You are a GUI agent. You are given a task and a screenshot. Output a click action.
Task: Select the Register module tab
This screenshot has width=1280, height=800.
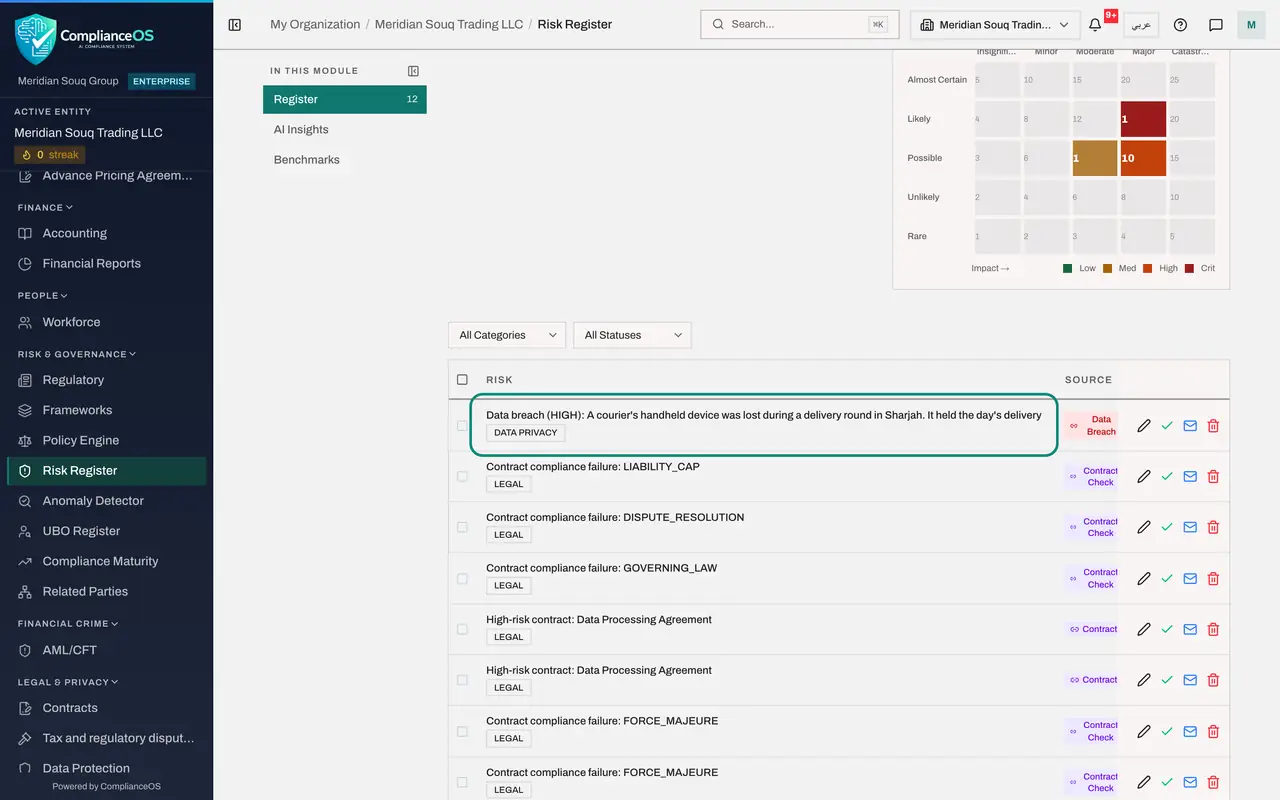tap(345, 99)
